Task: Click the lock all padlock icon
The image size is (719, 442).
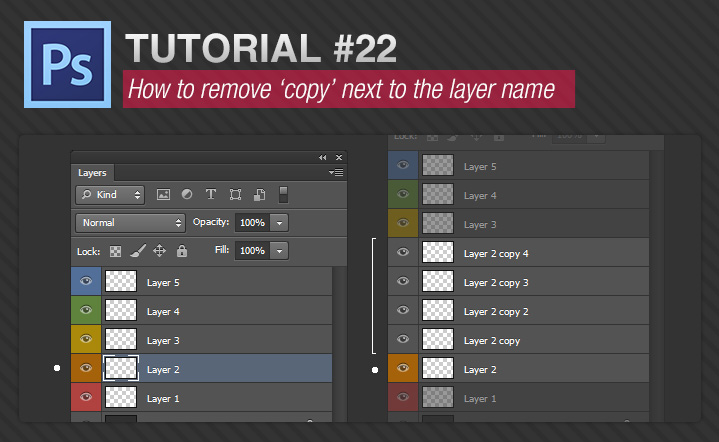Action: (181, 251)
